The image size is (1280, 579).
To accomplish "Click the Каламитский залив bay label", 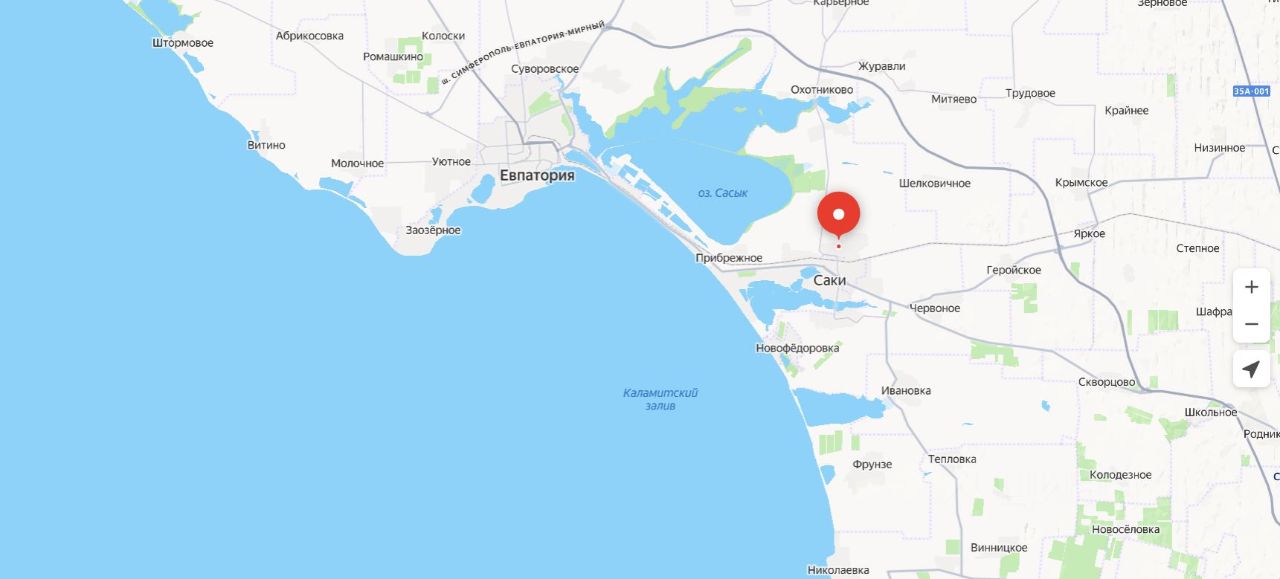I will point(660,399).
